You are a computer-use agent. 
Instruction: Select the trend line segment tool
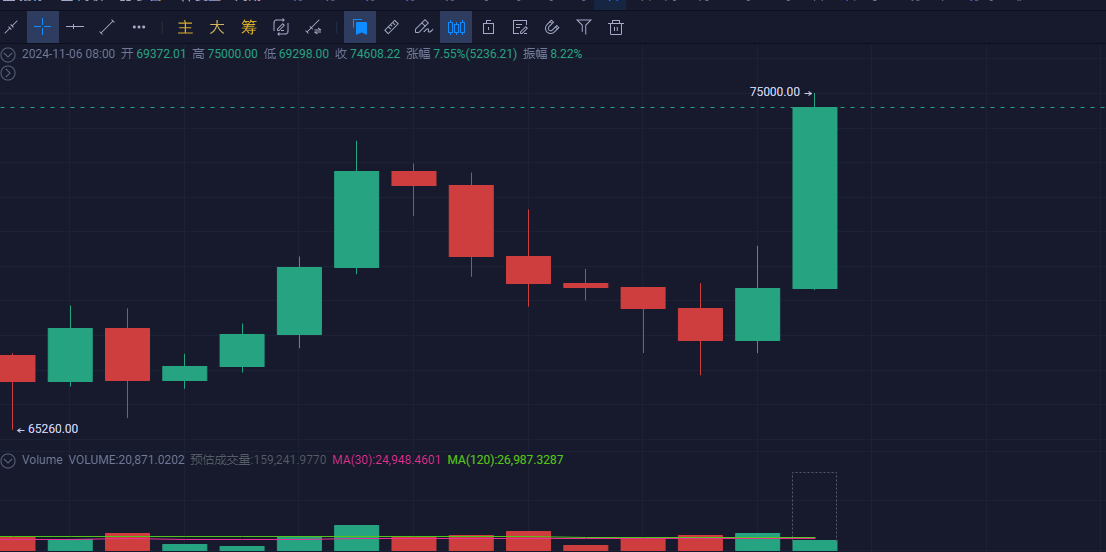click(x=107, y=27)
